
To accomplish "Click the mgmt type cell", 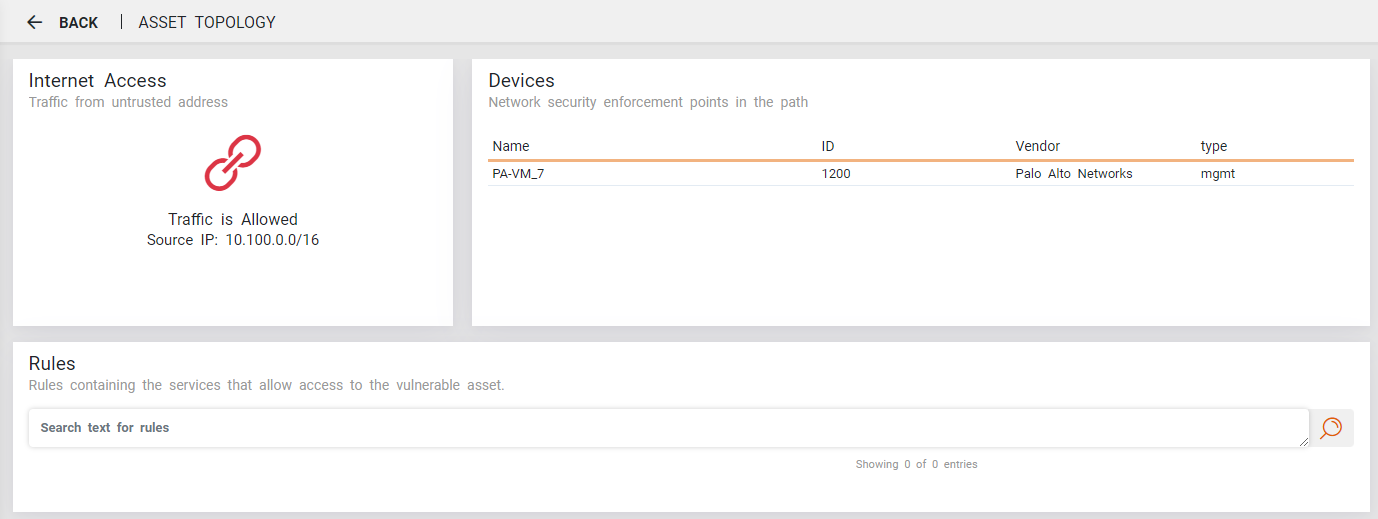I will click(x=1218, y=174).
